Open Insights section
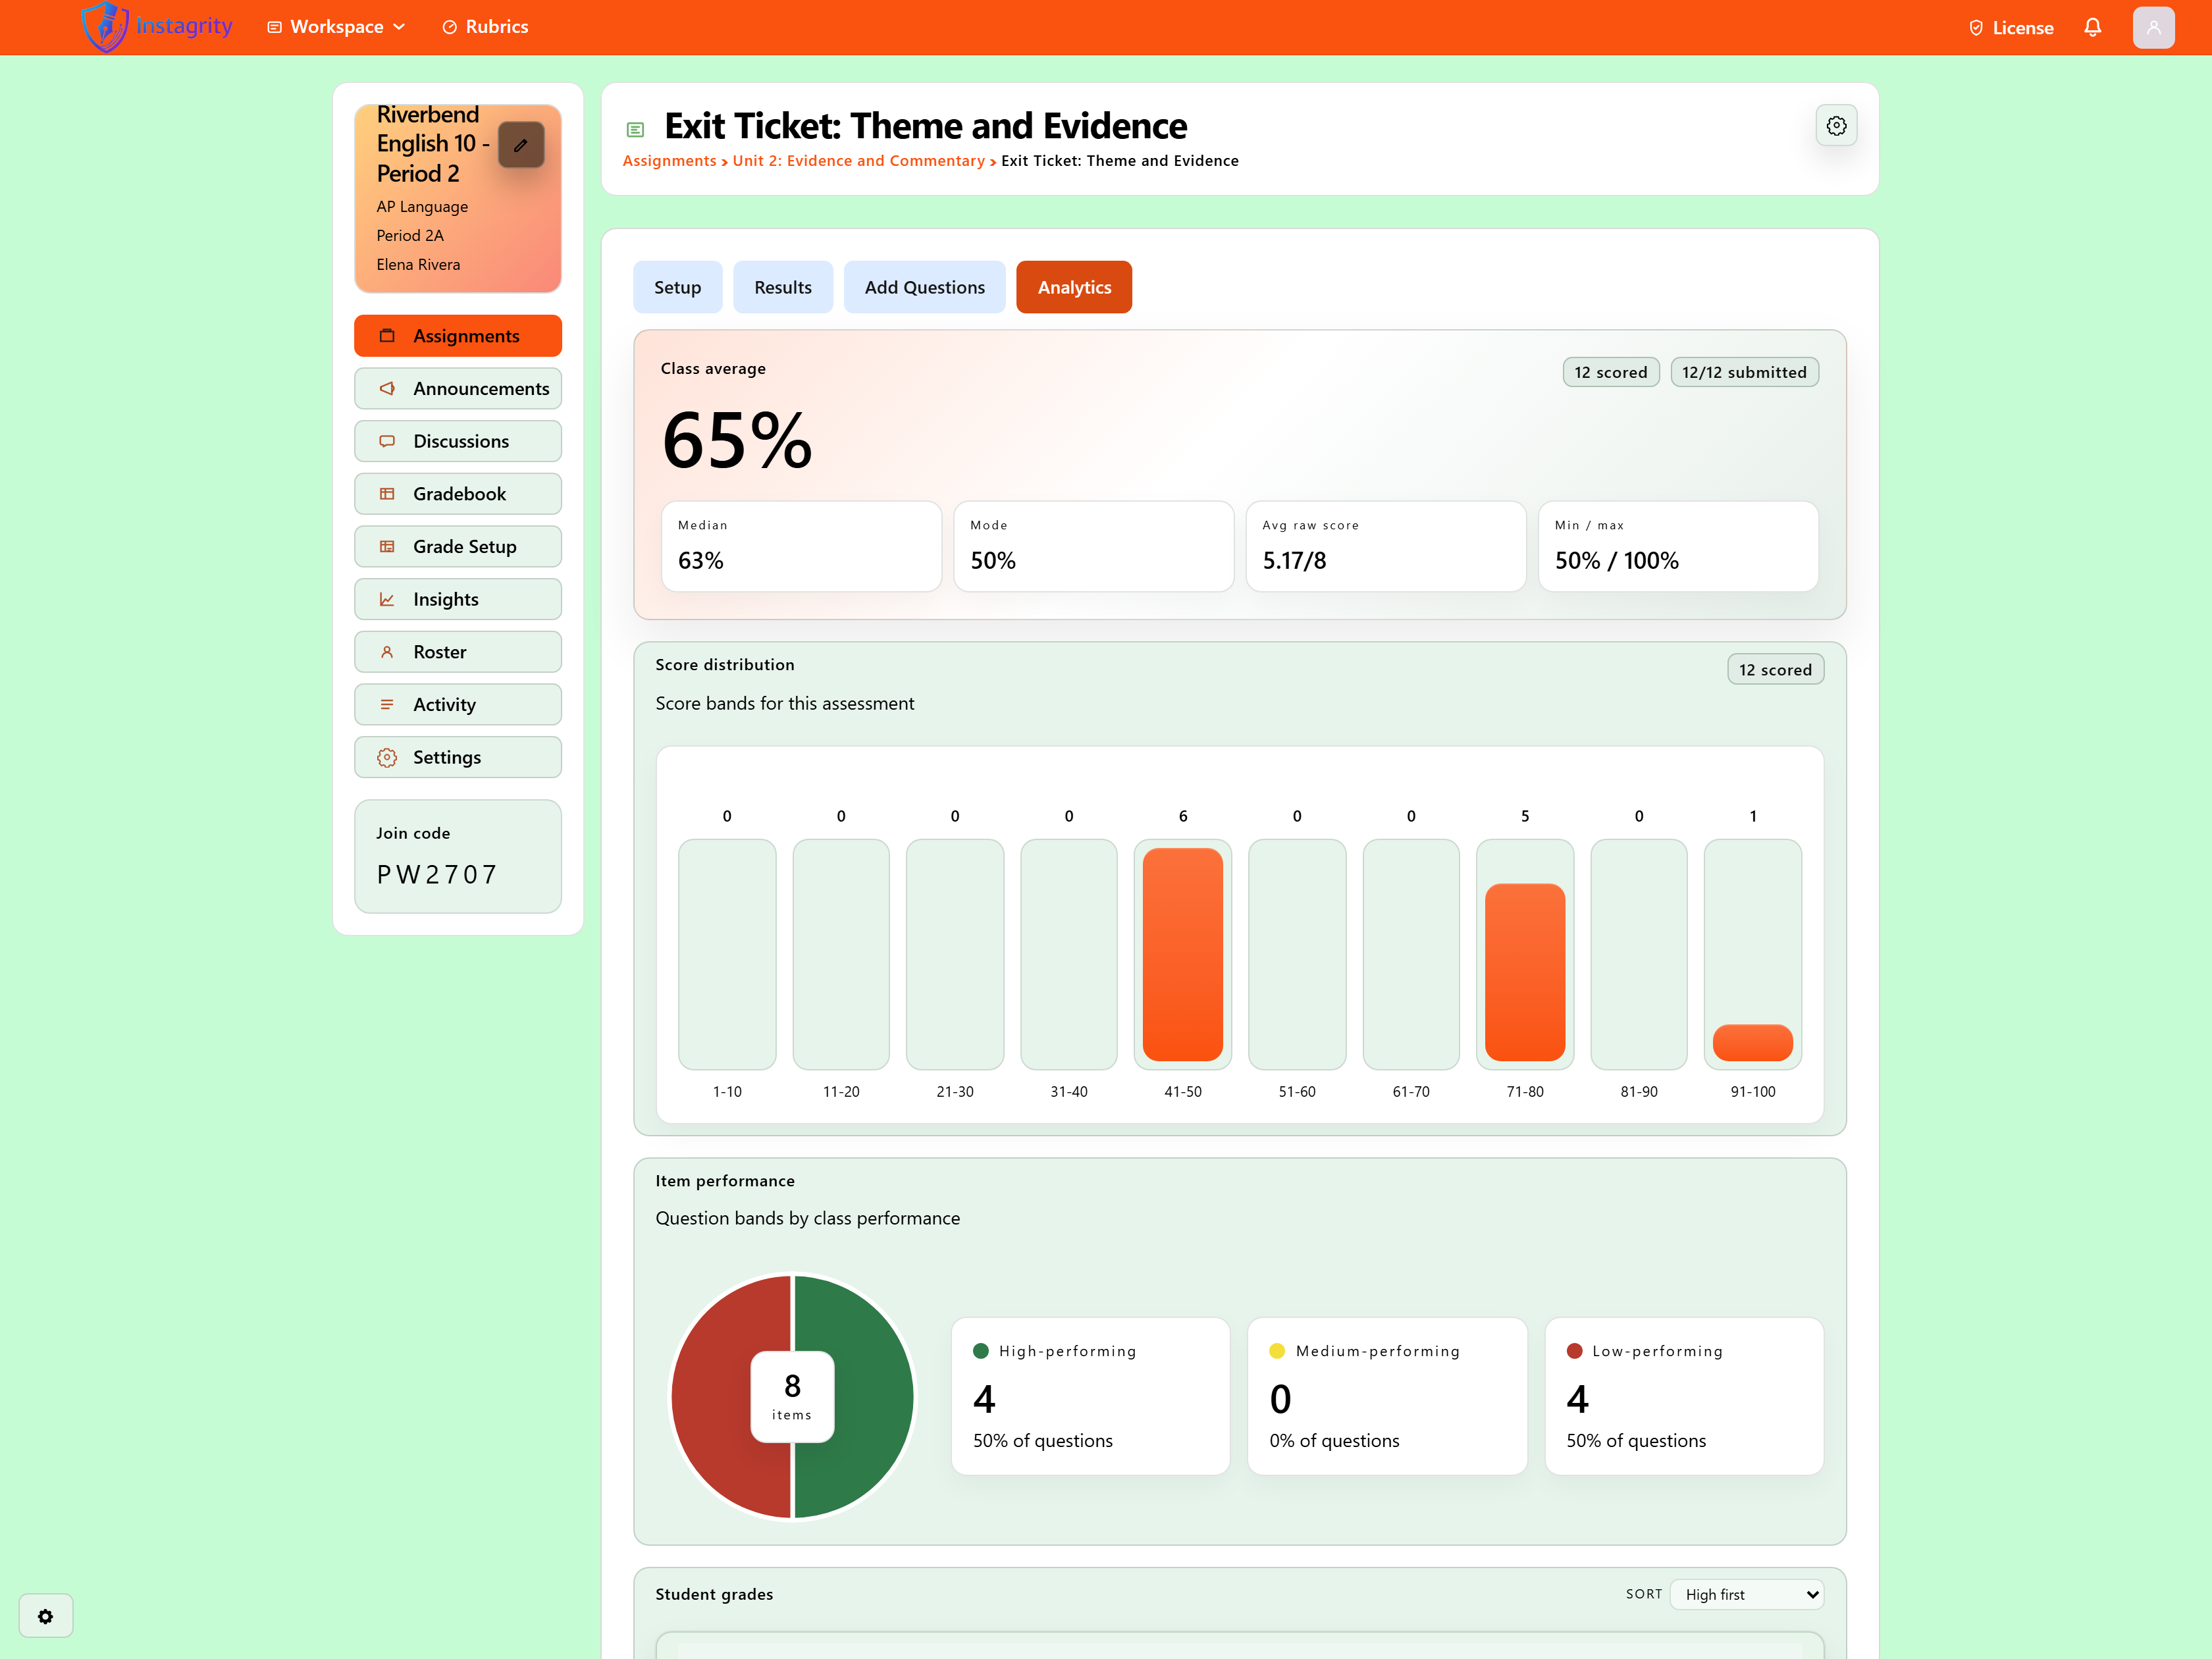This screenshot has height=1659, width=2212. pos(458,599)
